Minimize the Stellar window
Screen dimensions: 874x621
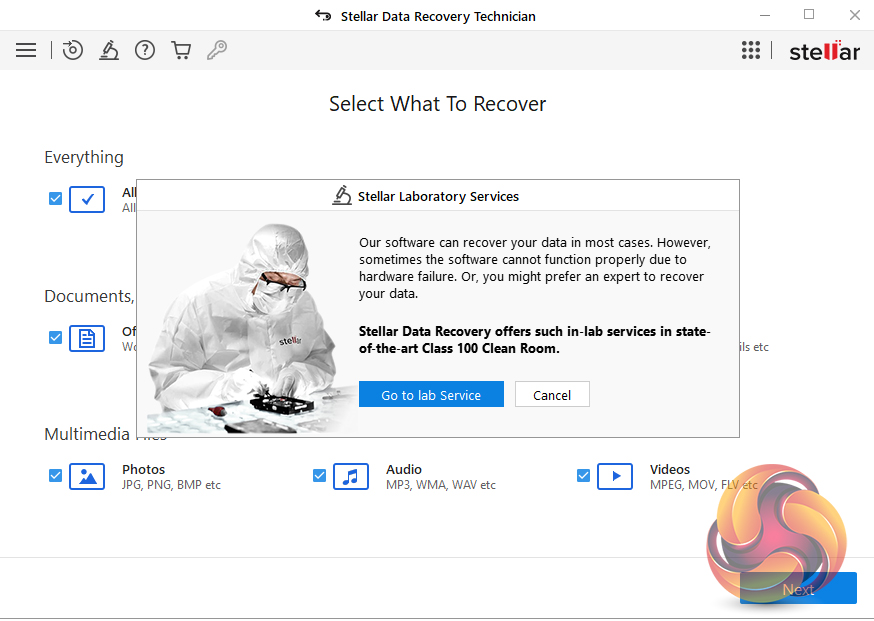pos(765,16)
